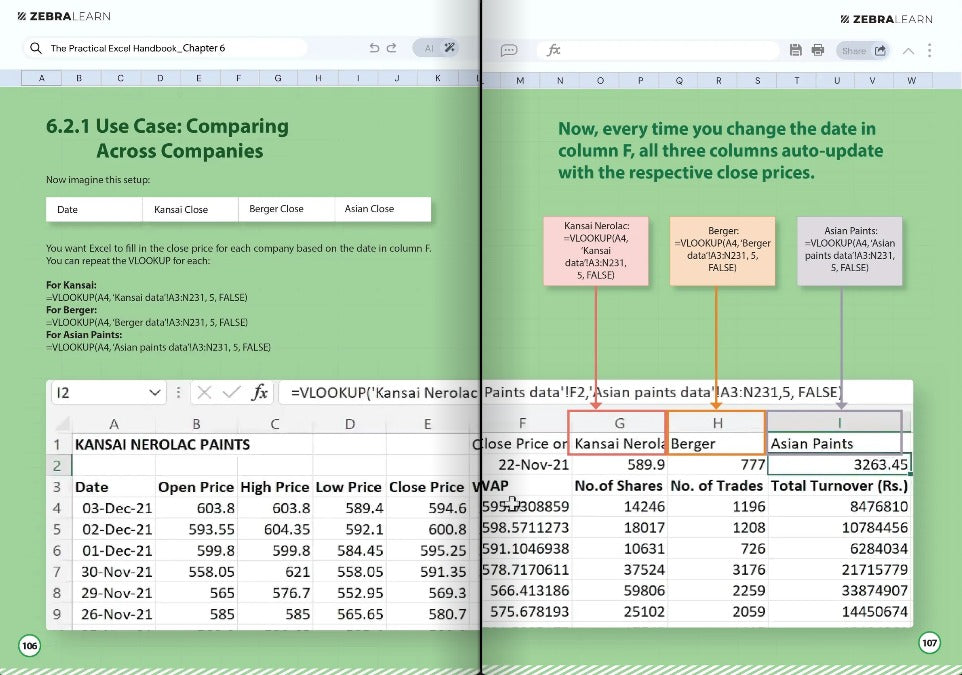Open the I2 name box dropdown arrow
The image size is (962, 675).
click(155, 393)
